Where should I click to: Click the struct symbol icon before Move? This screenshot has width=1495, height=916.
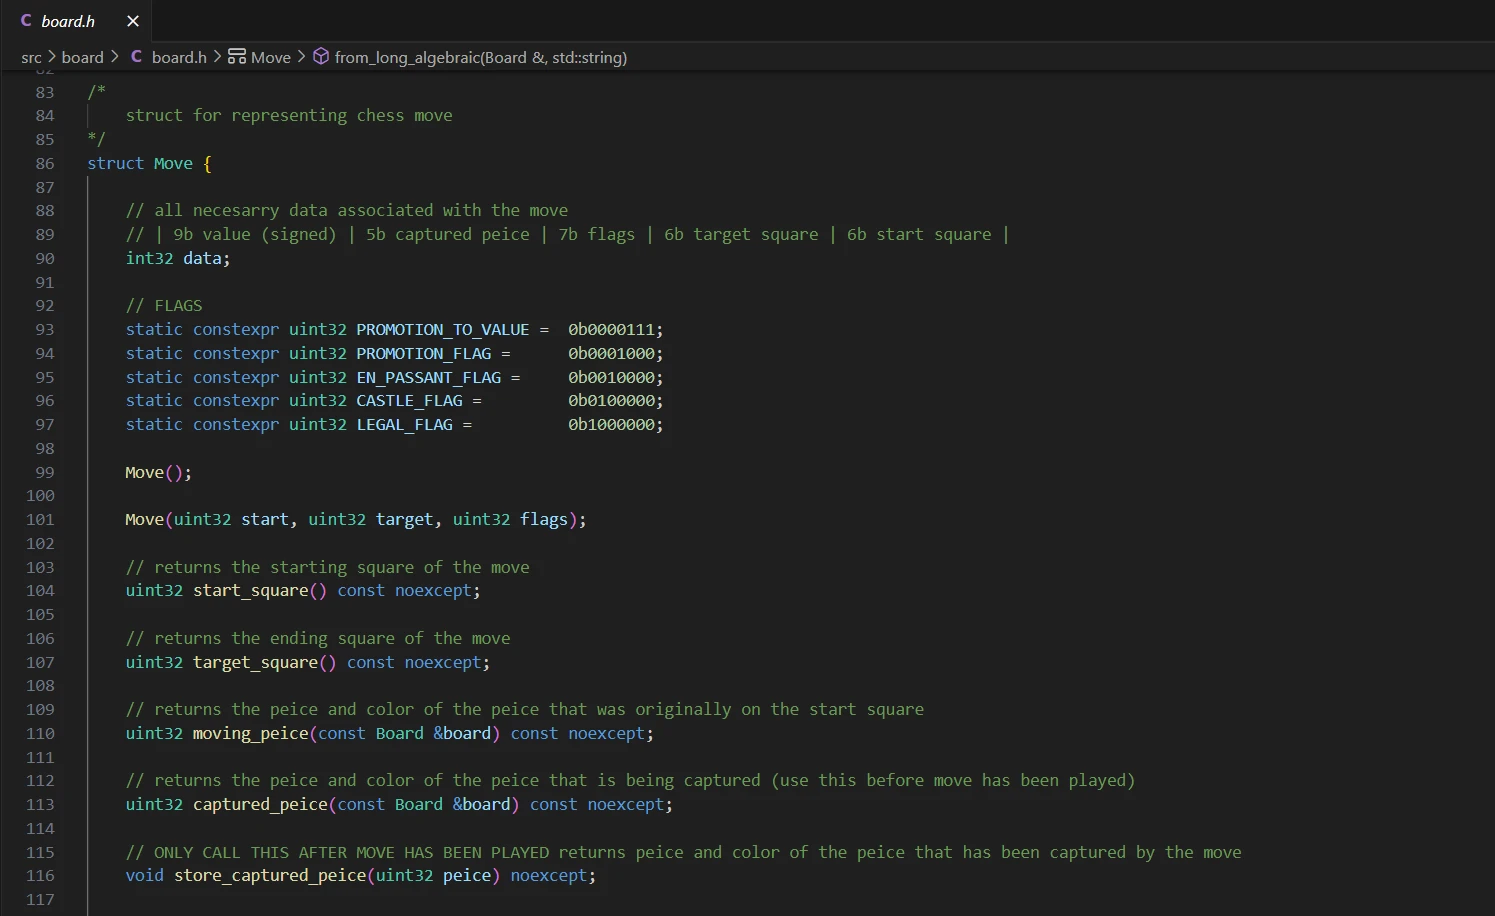237,57
